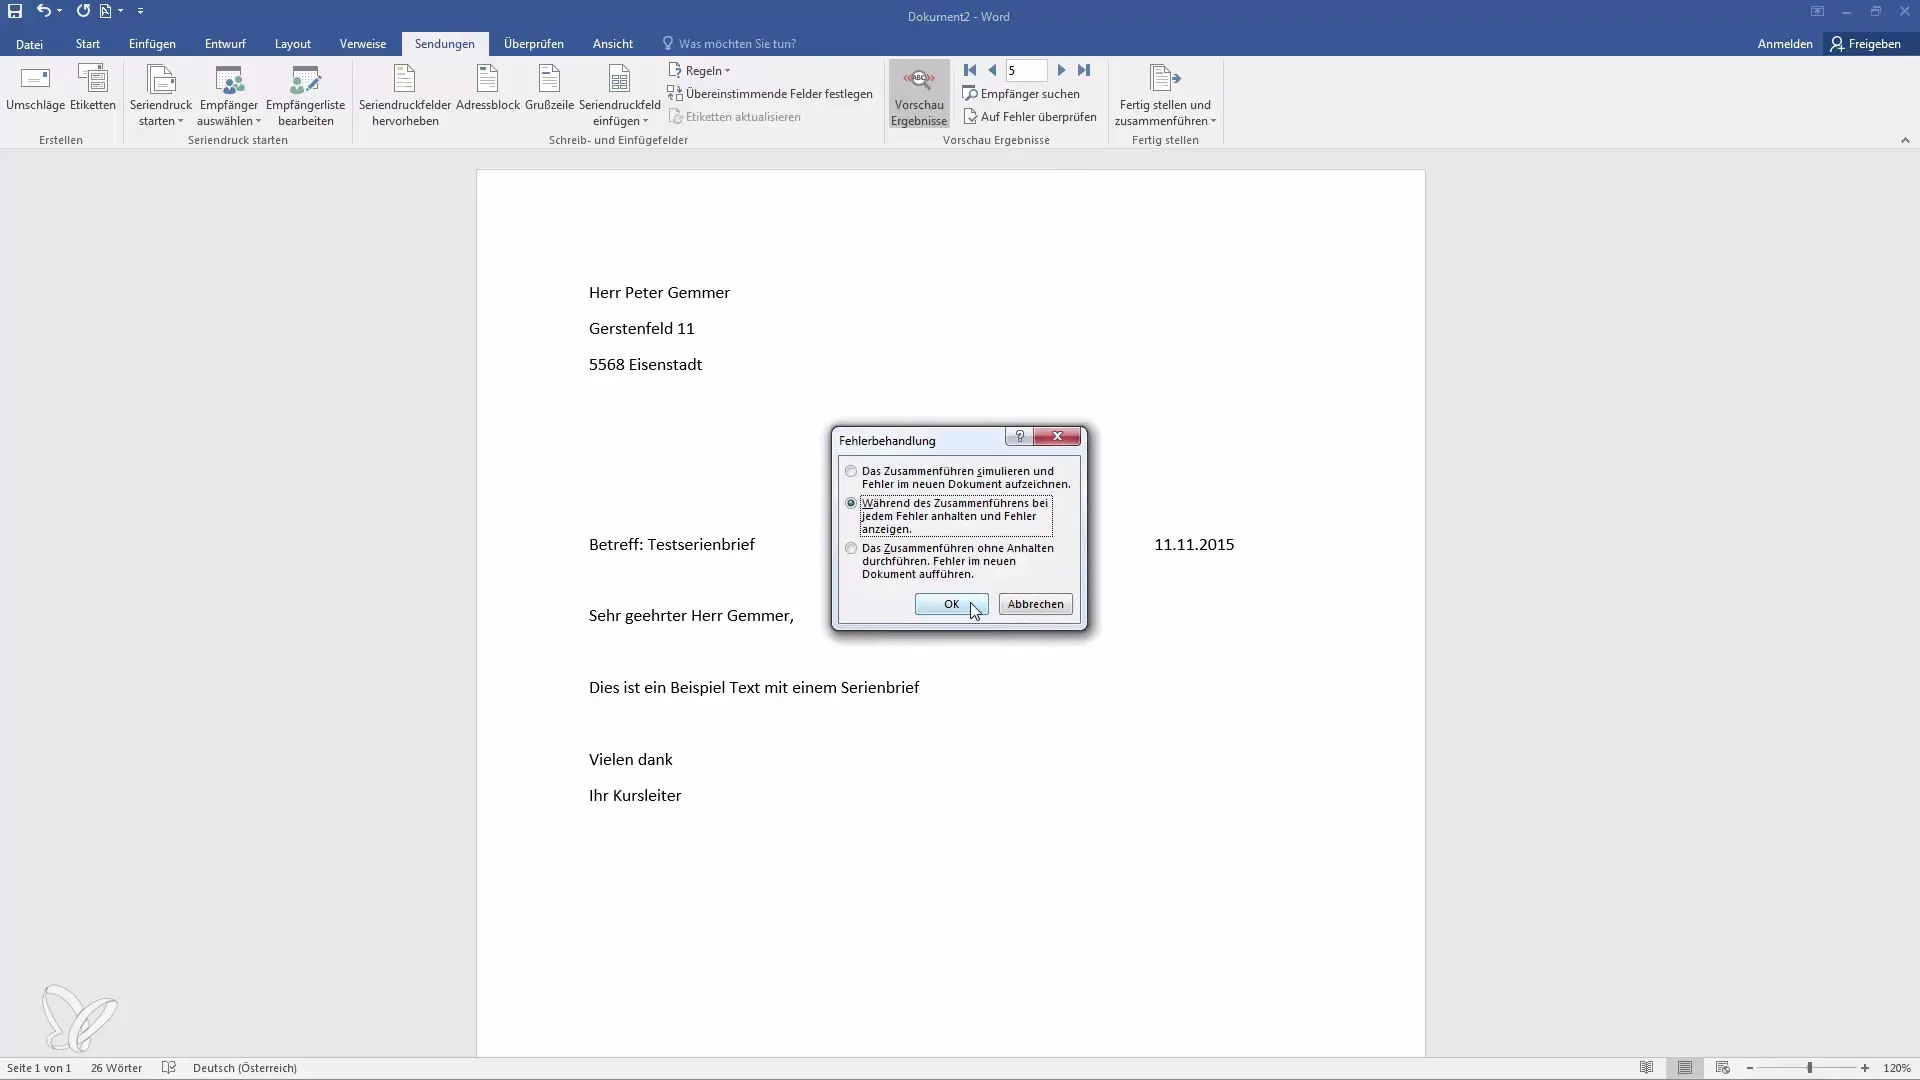This screenshot has width=1920, height=1080.
Task: Click the record number field showing 5
Action: coord(1026,71)
